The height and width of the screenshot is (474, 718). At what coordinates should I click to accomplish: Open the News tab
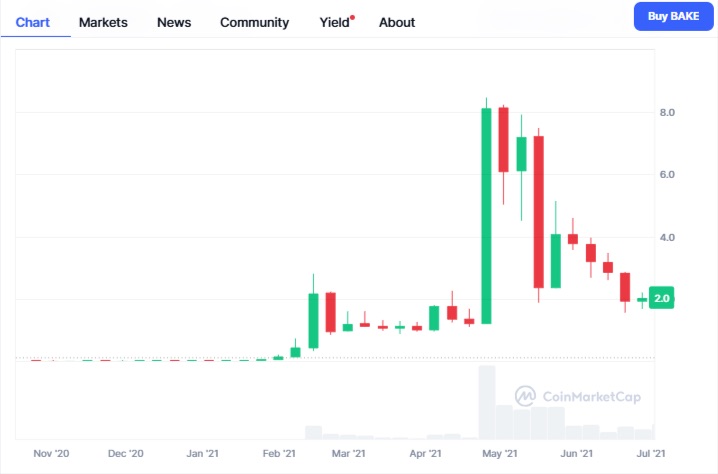[x=174, y=22]
